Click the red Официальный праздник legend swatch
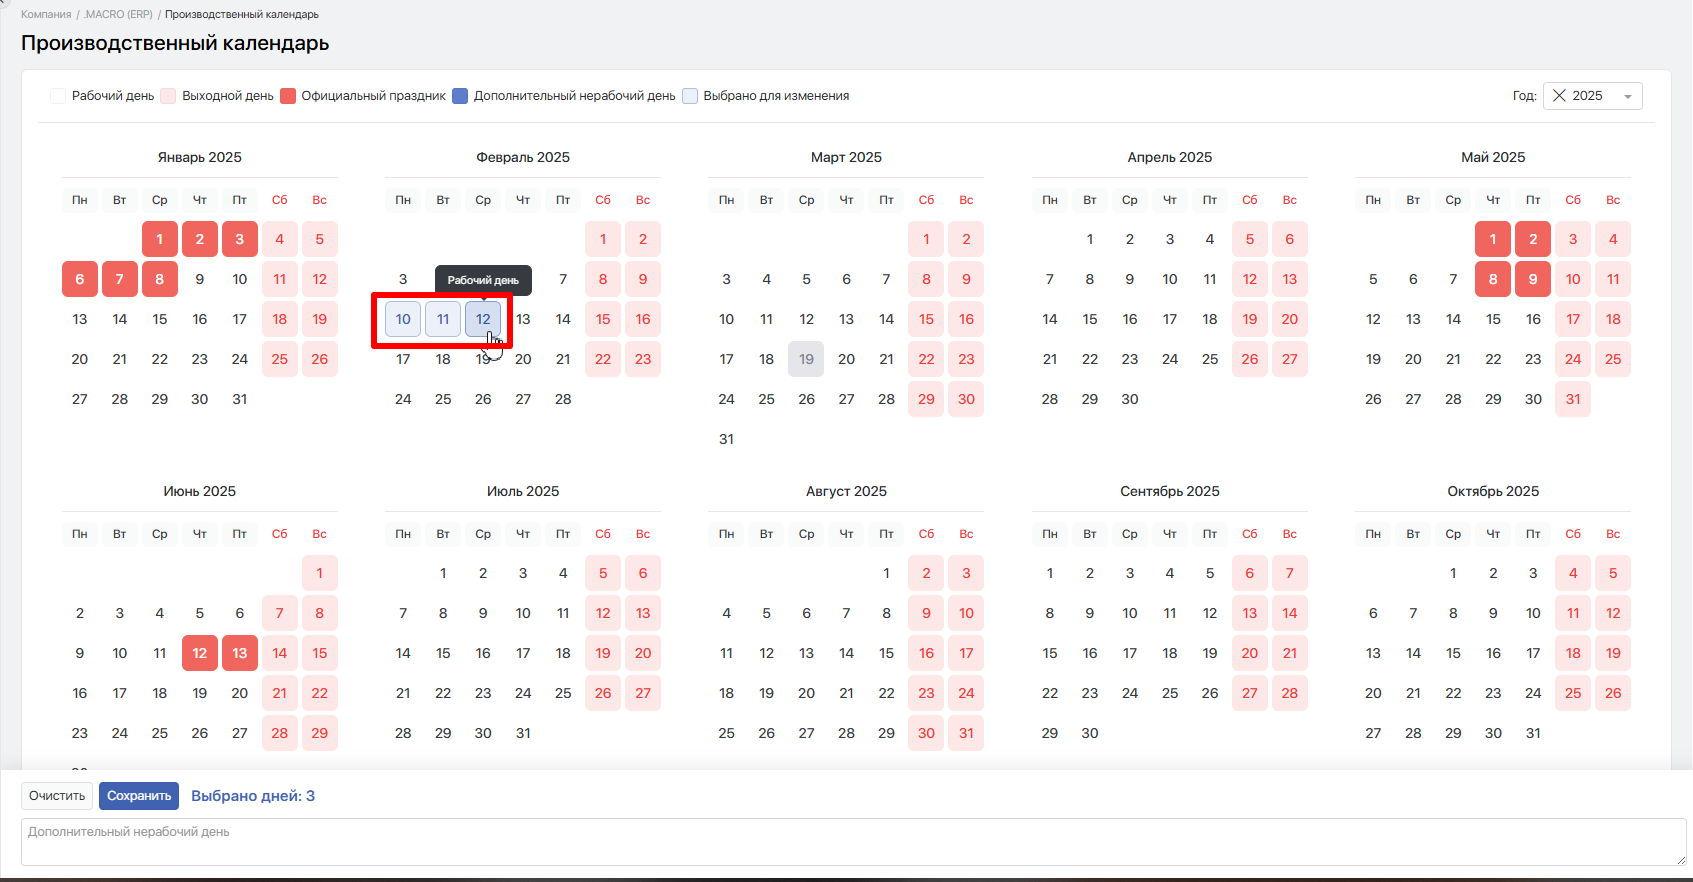1693x882 pixels. 288,96
